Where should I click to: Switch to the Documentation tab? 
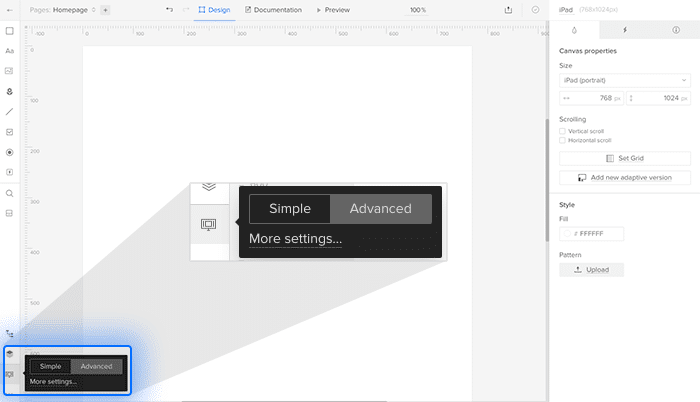pos(273,10)
